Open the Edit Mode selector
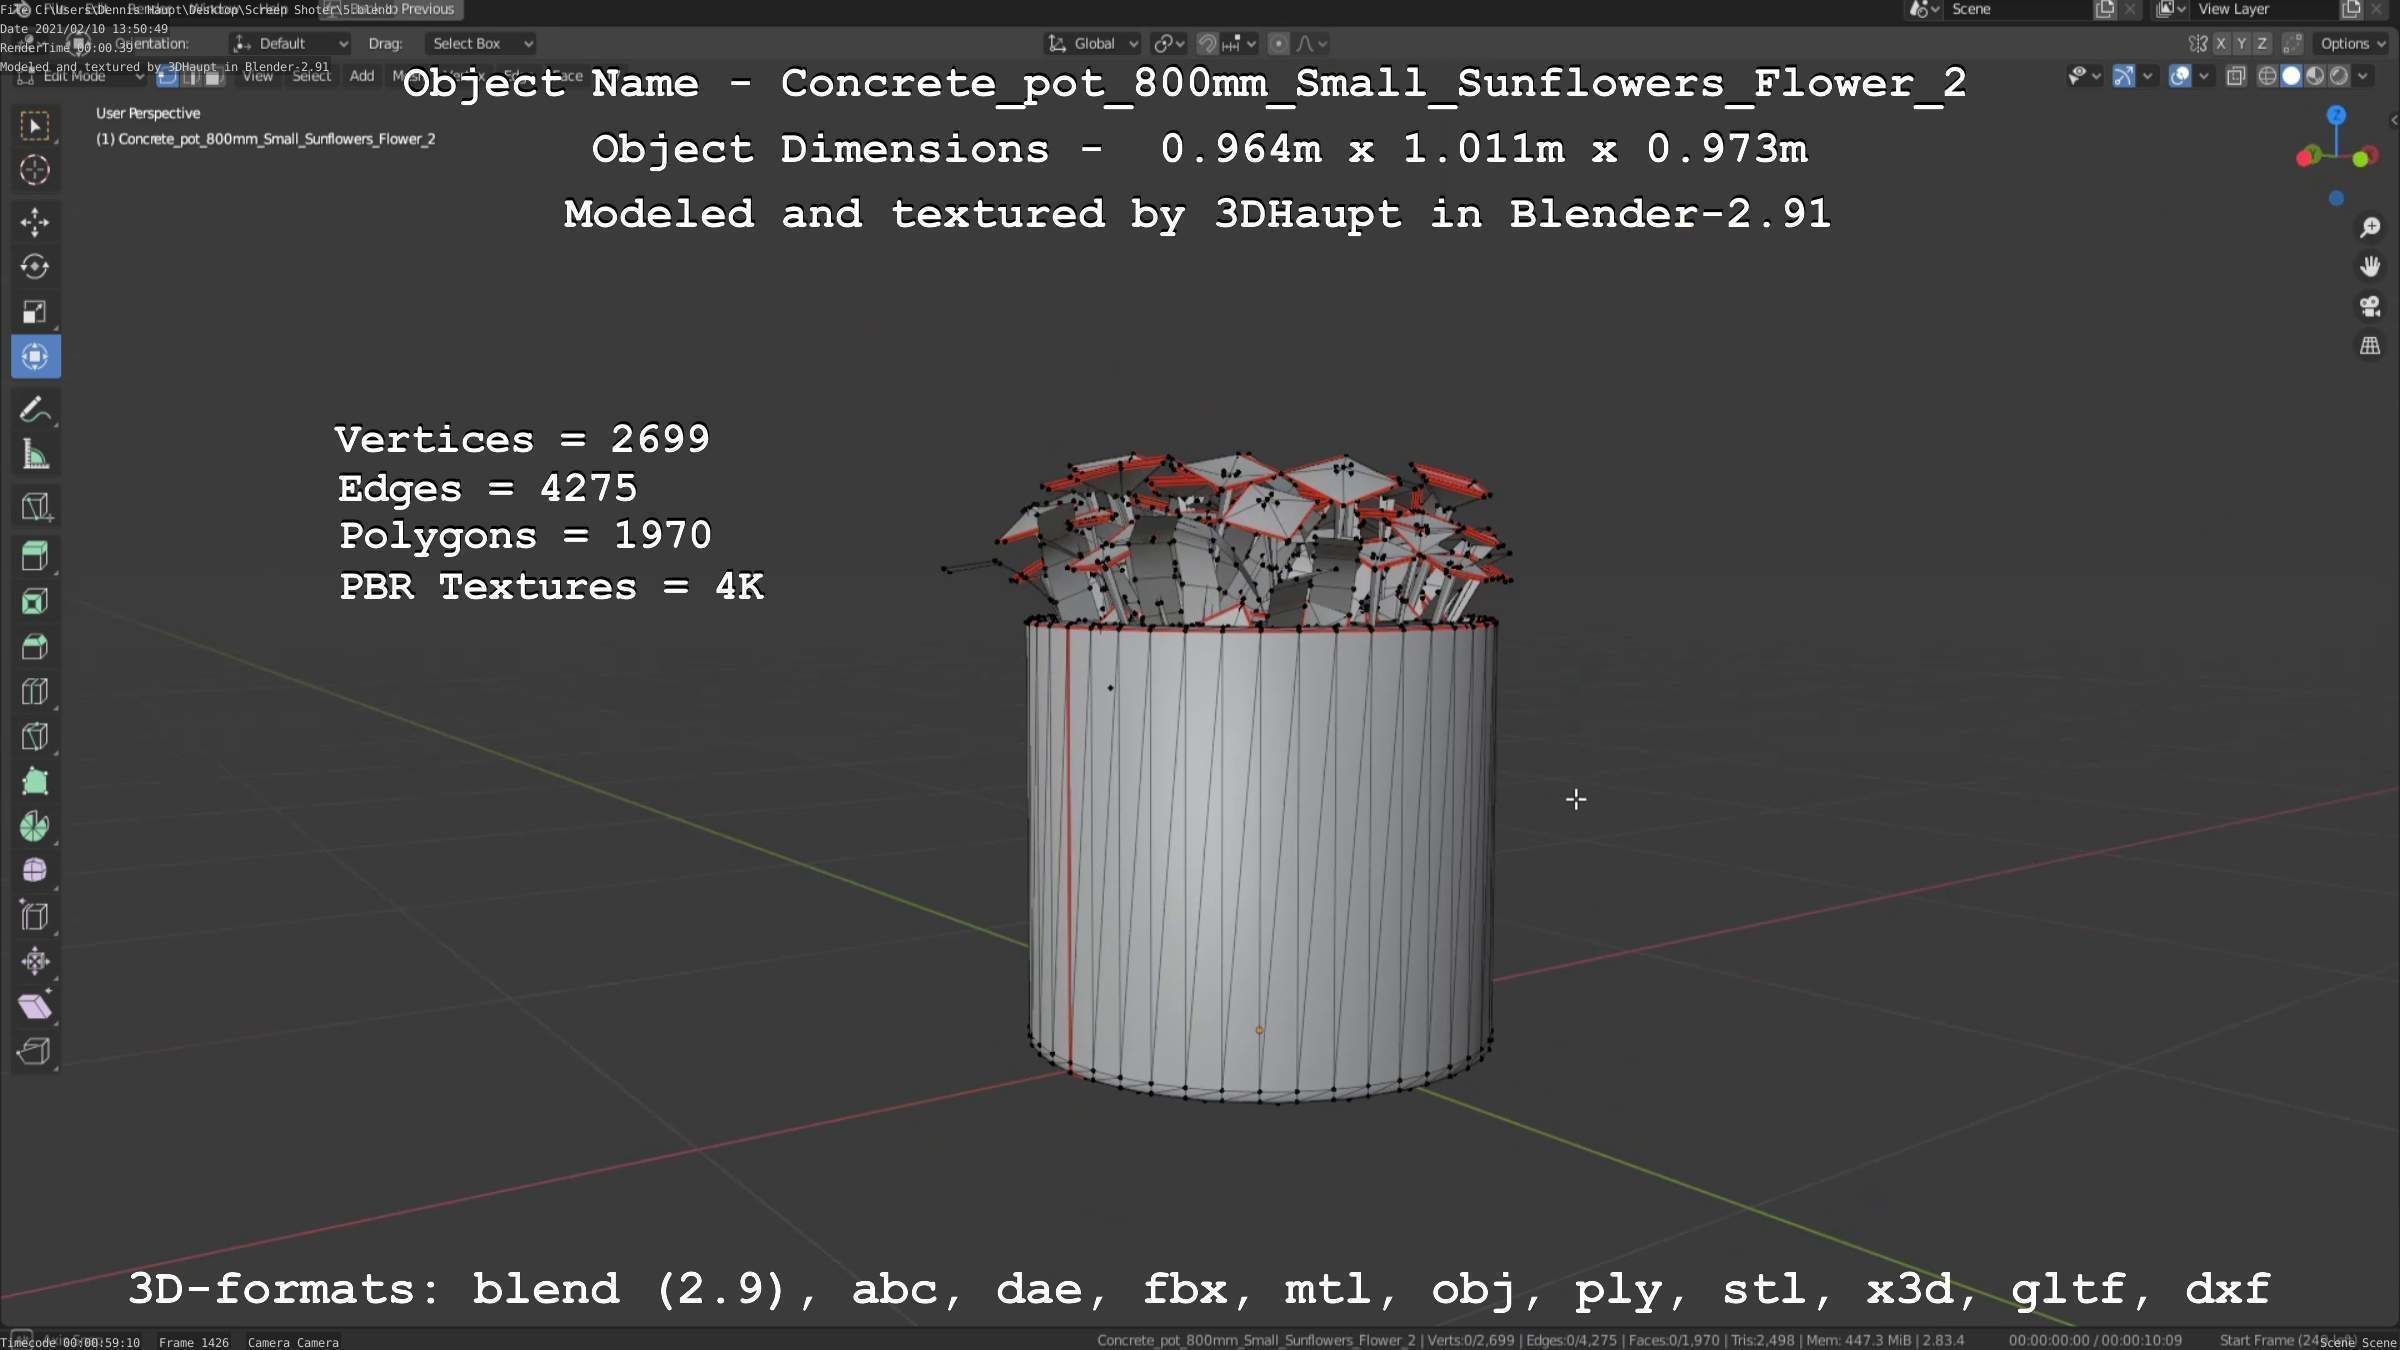This screenshot has width=2400, height=1350. (80, 77)
